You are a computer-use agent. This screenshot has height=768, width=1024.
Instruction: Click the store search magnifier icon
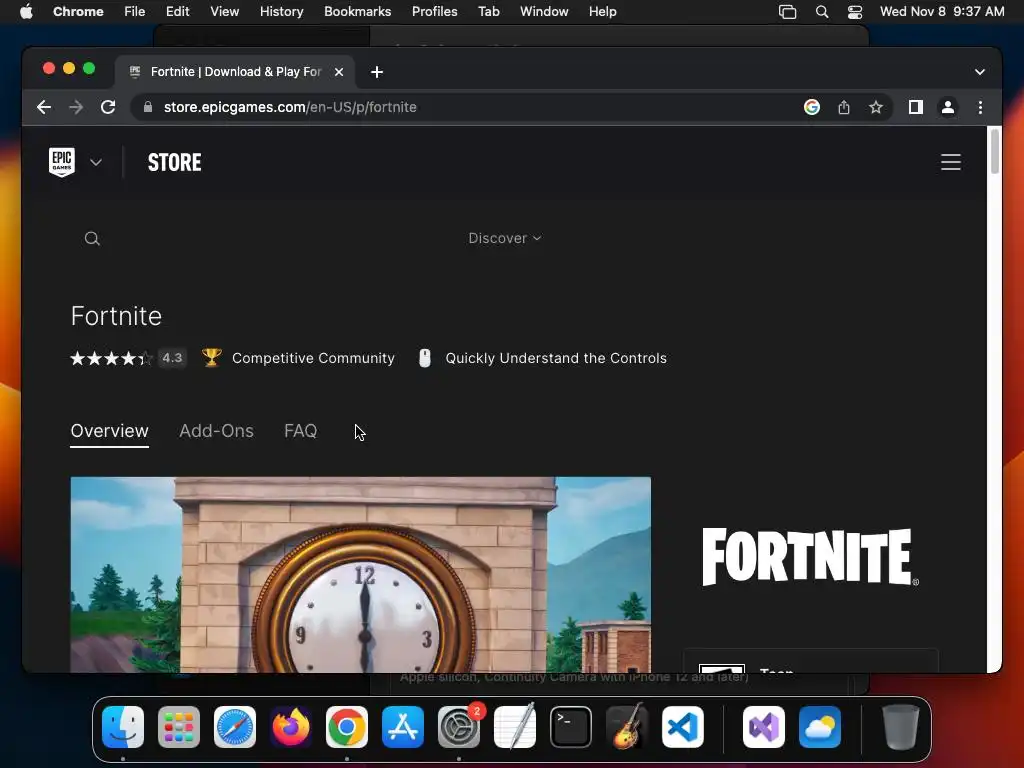(92, 238)
